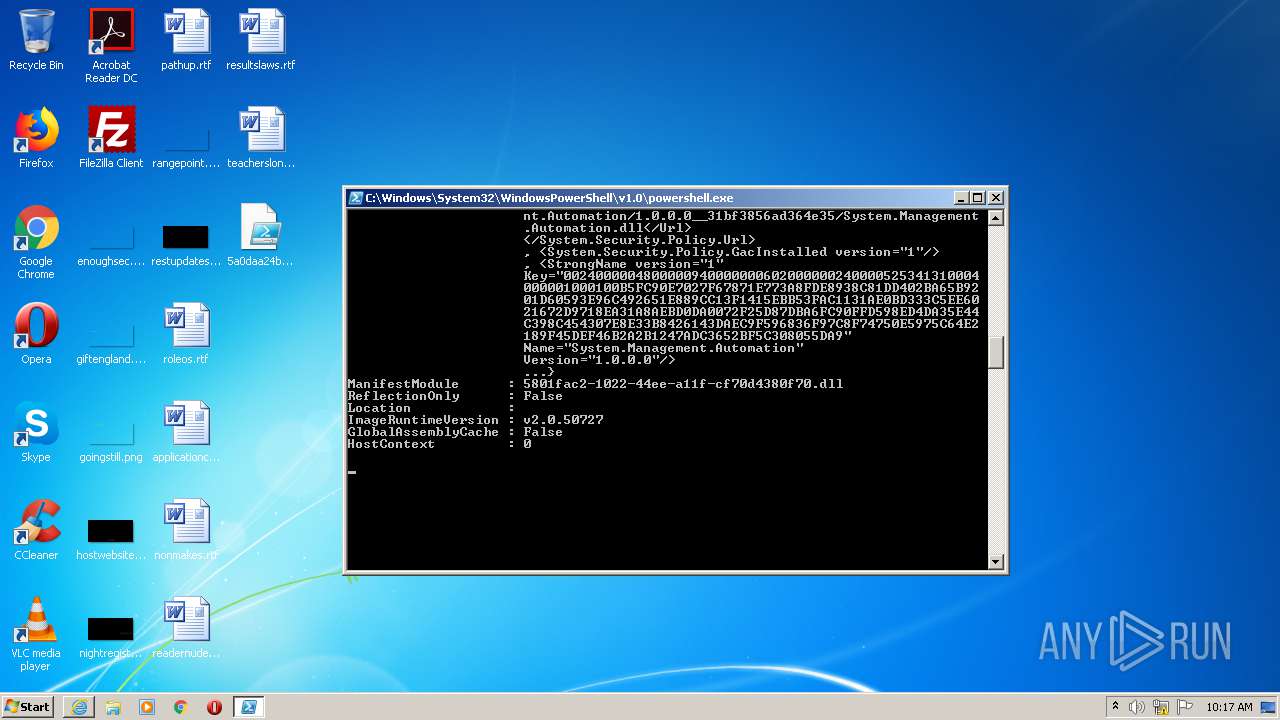
Task: Launch CCleaner from the desktop
Action: (36, 530)
